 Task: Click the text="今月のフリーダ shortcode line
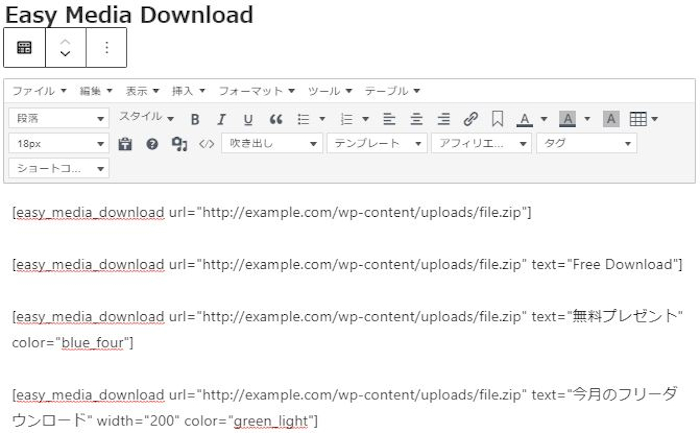tap(345, 395)
